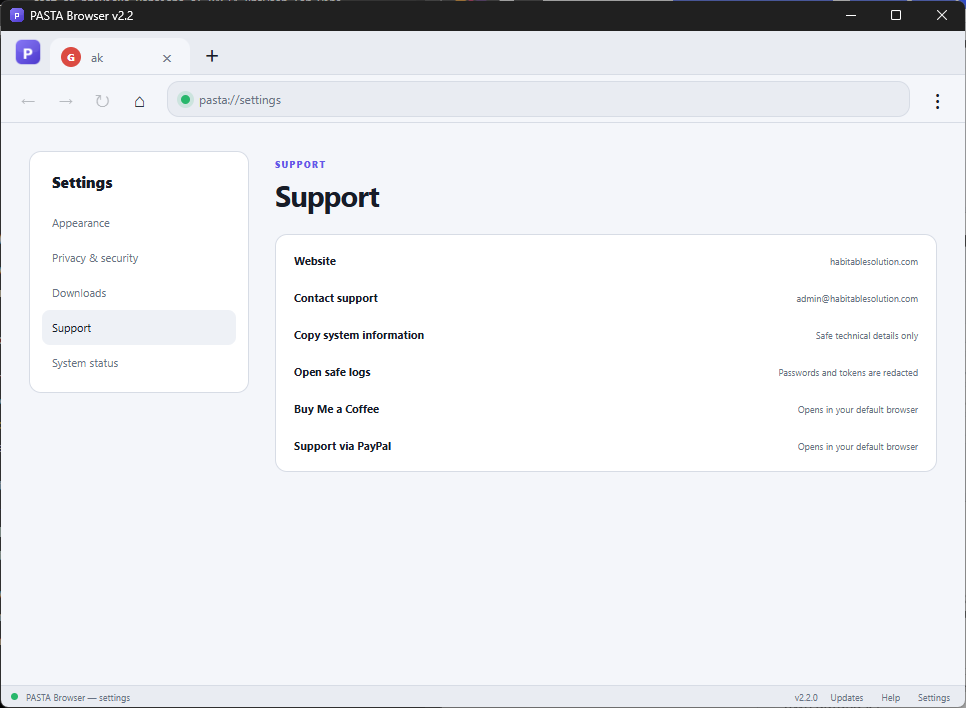Maximize the PASTA Browser window

pyautogui.click(x=896, y=15)
